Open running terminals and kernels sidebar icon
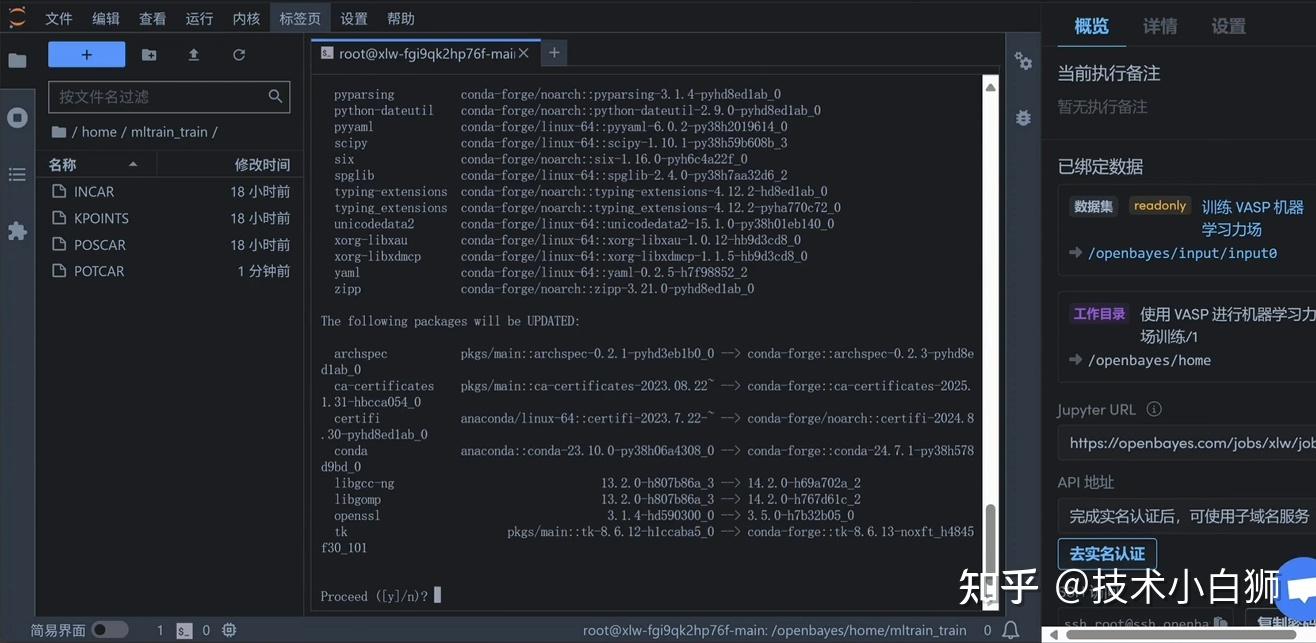Image resolution: width=1316 pixels, height=643 pixels. pos(17,118)
